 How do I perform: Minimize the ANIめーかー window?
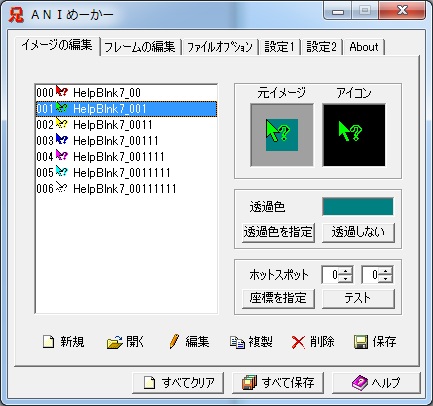point(338,11)
